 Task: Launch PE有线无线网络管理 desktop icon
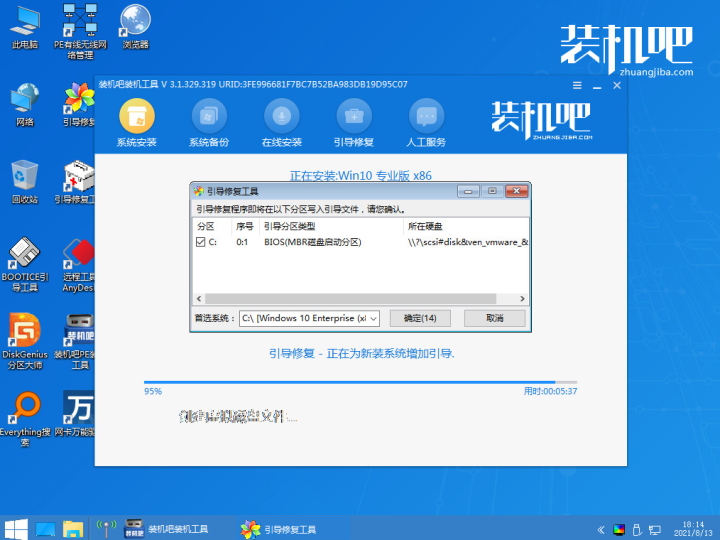pyautogui.click(x=80, y=31)
